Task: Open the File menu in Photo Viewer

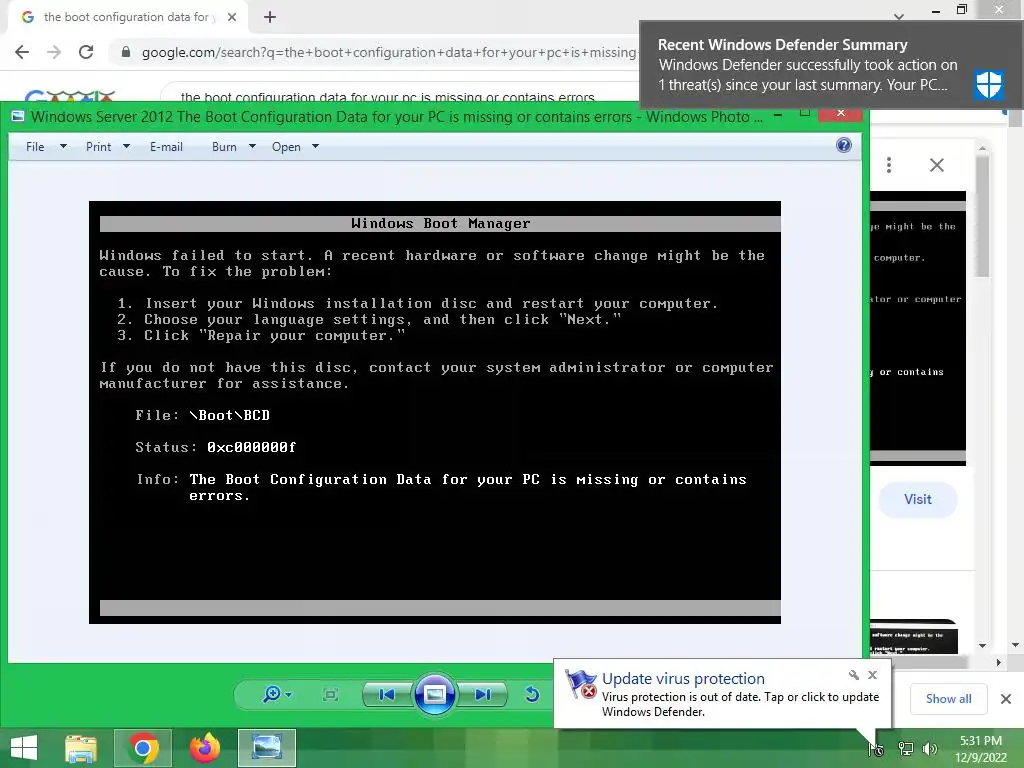Action: [x=35, y=147]
